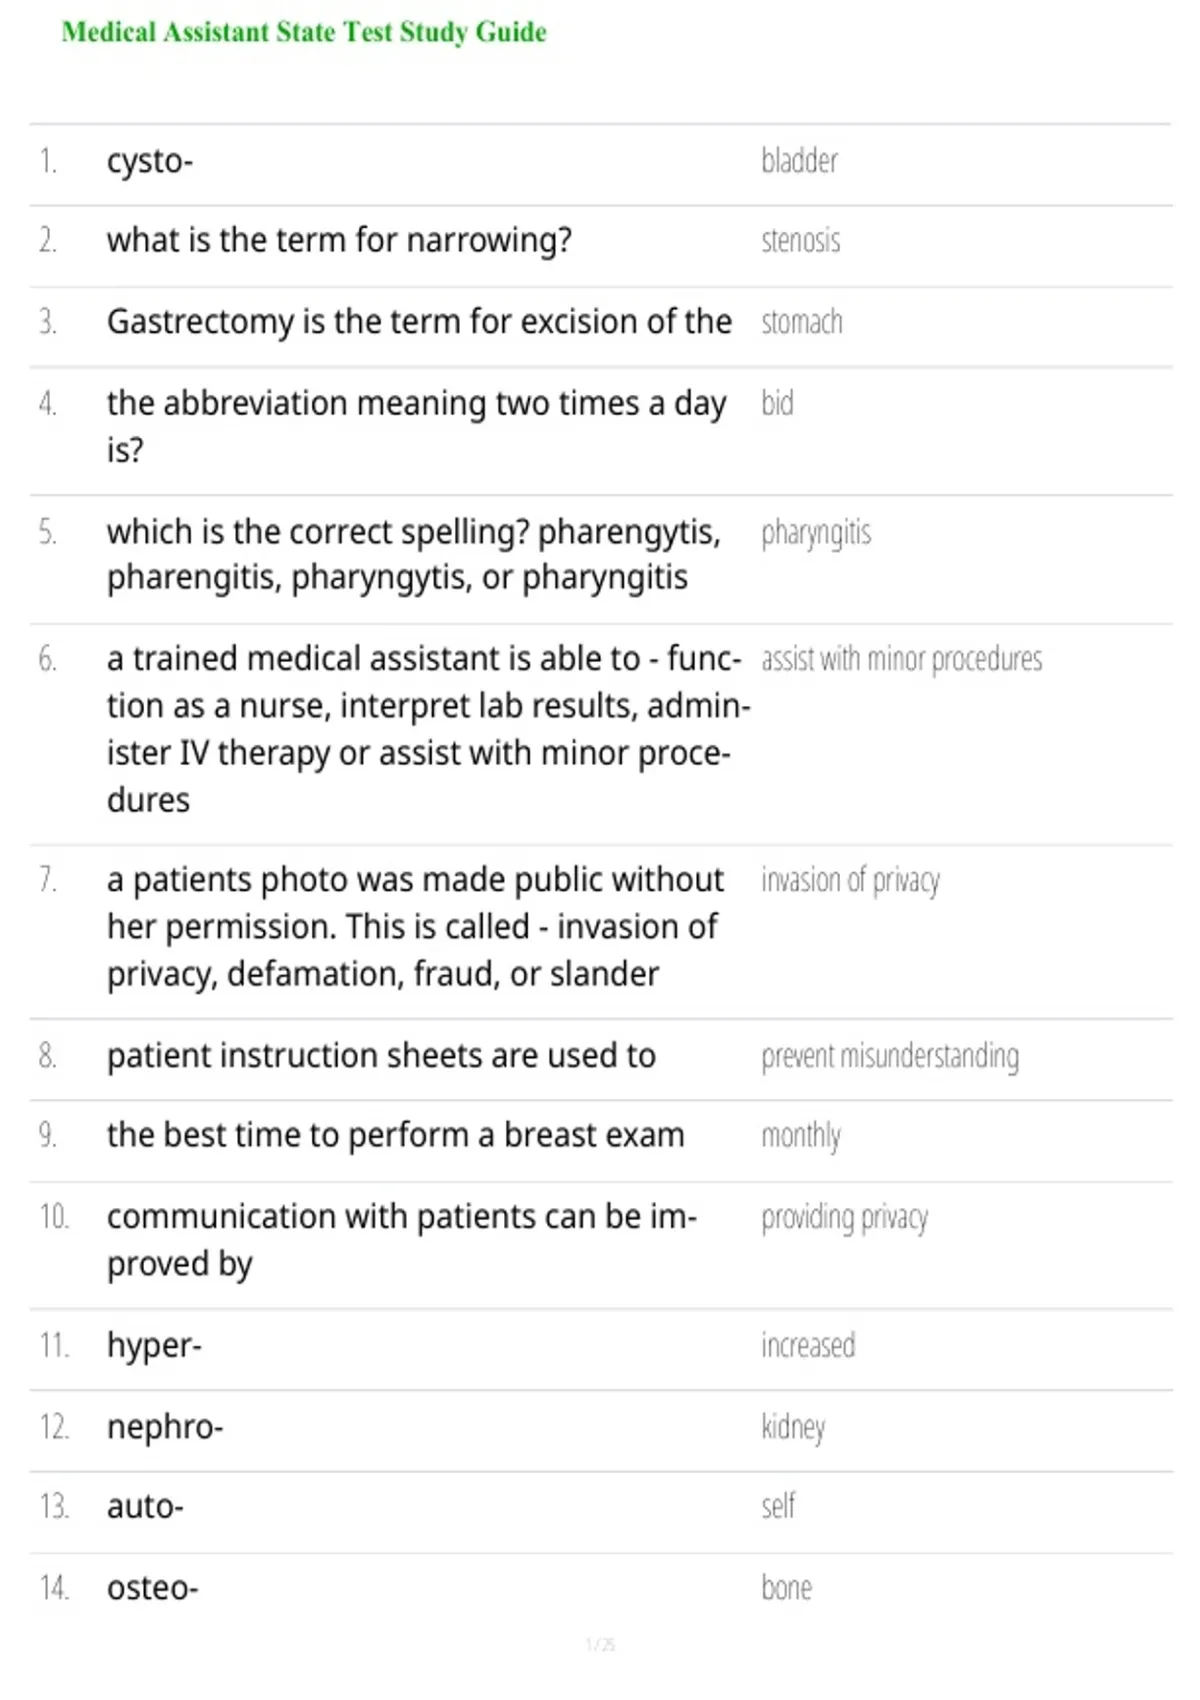
Task: Click the answer providing privacy
Action: pos(844,1218)
